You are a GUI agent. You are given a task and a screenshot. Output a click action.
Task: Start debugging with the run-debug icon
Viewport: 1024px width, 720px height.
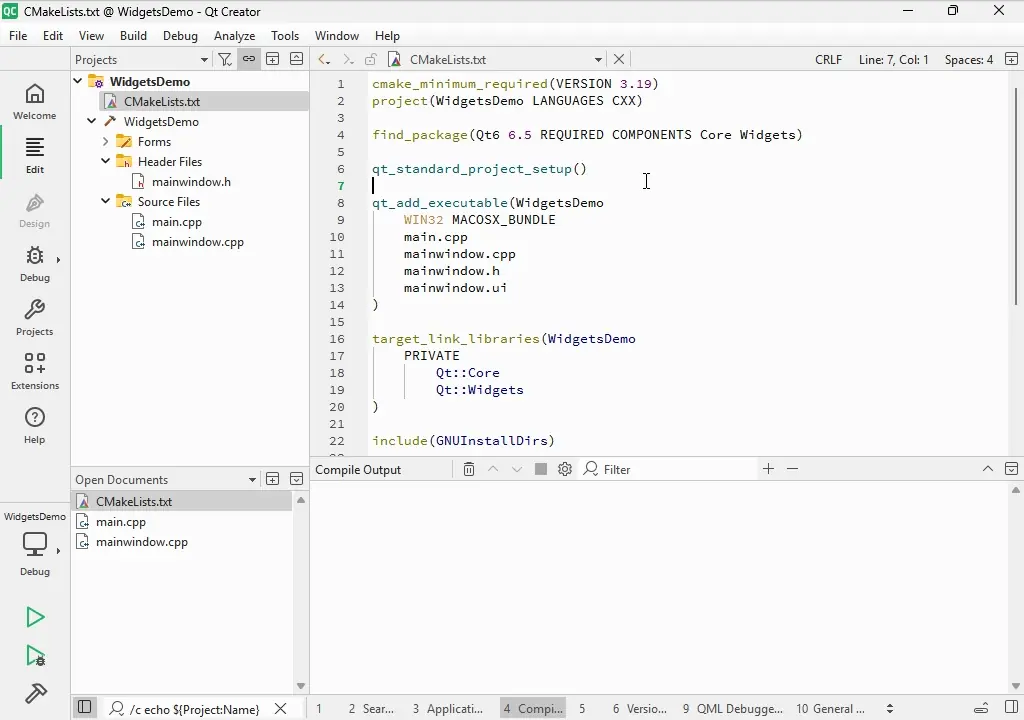coord(35,656)
